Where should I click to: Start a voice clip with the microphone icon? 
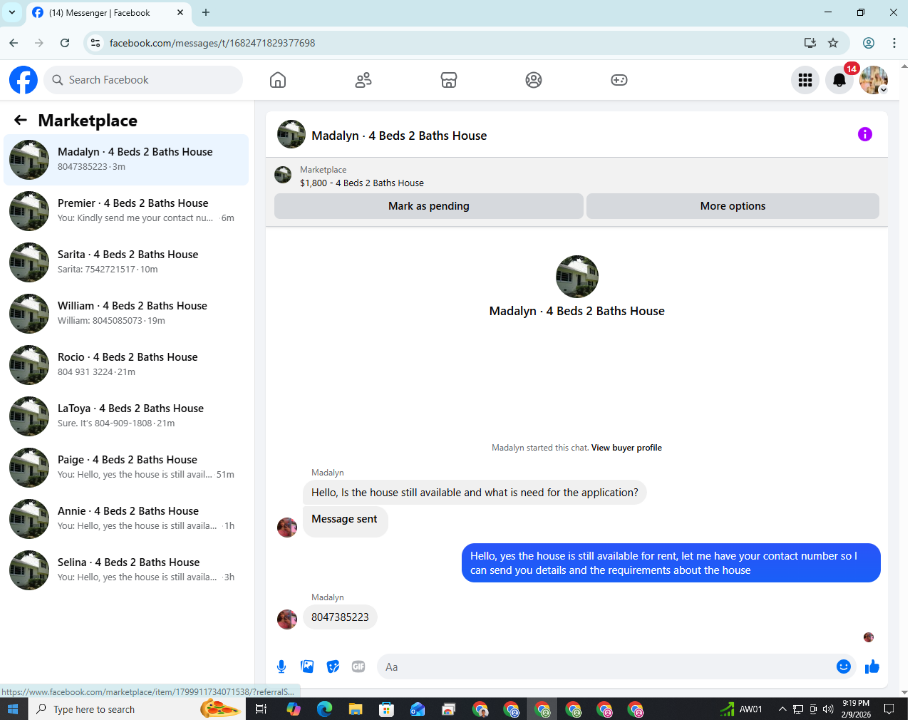[281, 667]
